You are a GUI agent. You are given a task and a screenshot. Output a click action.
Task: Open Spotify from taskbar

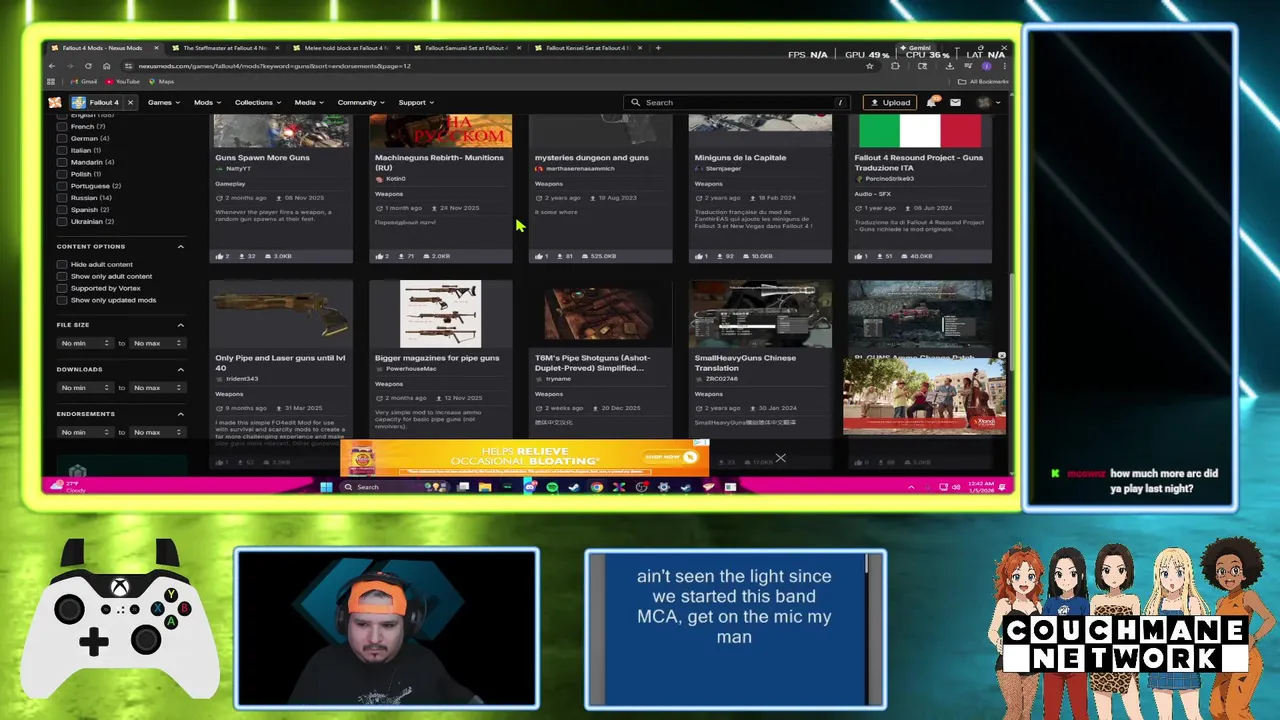point(552,487)
